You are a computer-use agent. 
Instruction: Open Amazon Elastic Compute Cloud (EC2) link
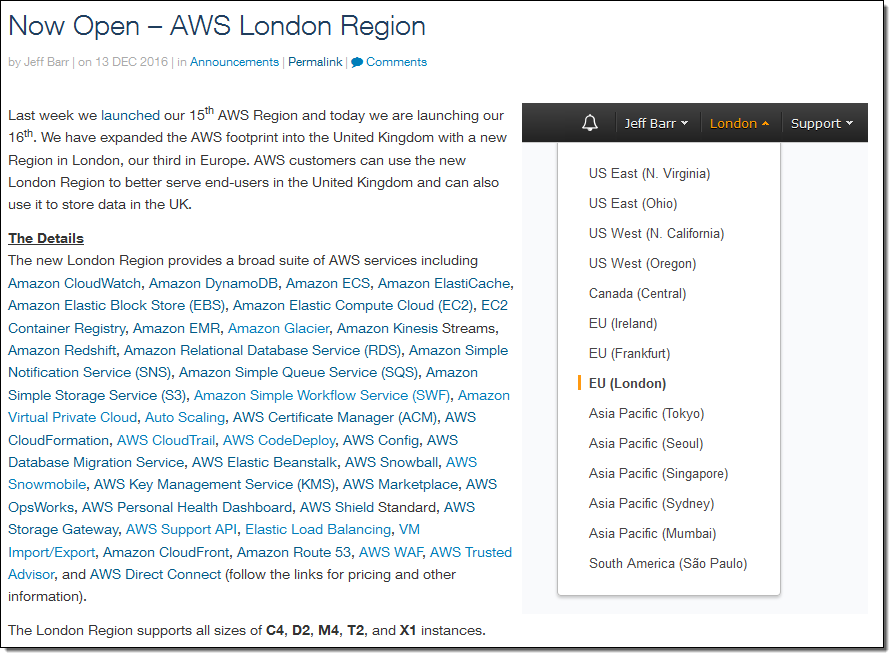[353, 306]
